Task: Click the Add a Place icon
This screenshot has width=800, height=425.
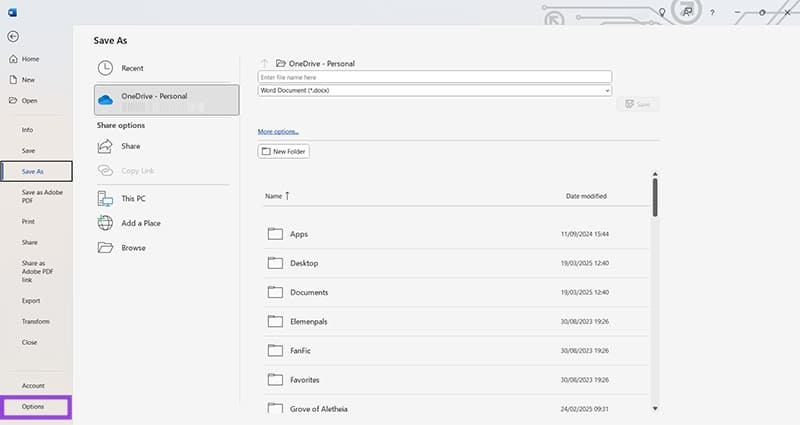Action: click(106, 223)
